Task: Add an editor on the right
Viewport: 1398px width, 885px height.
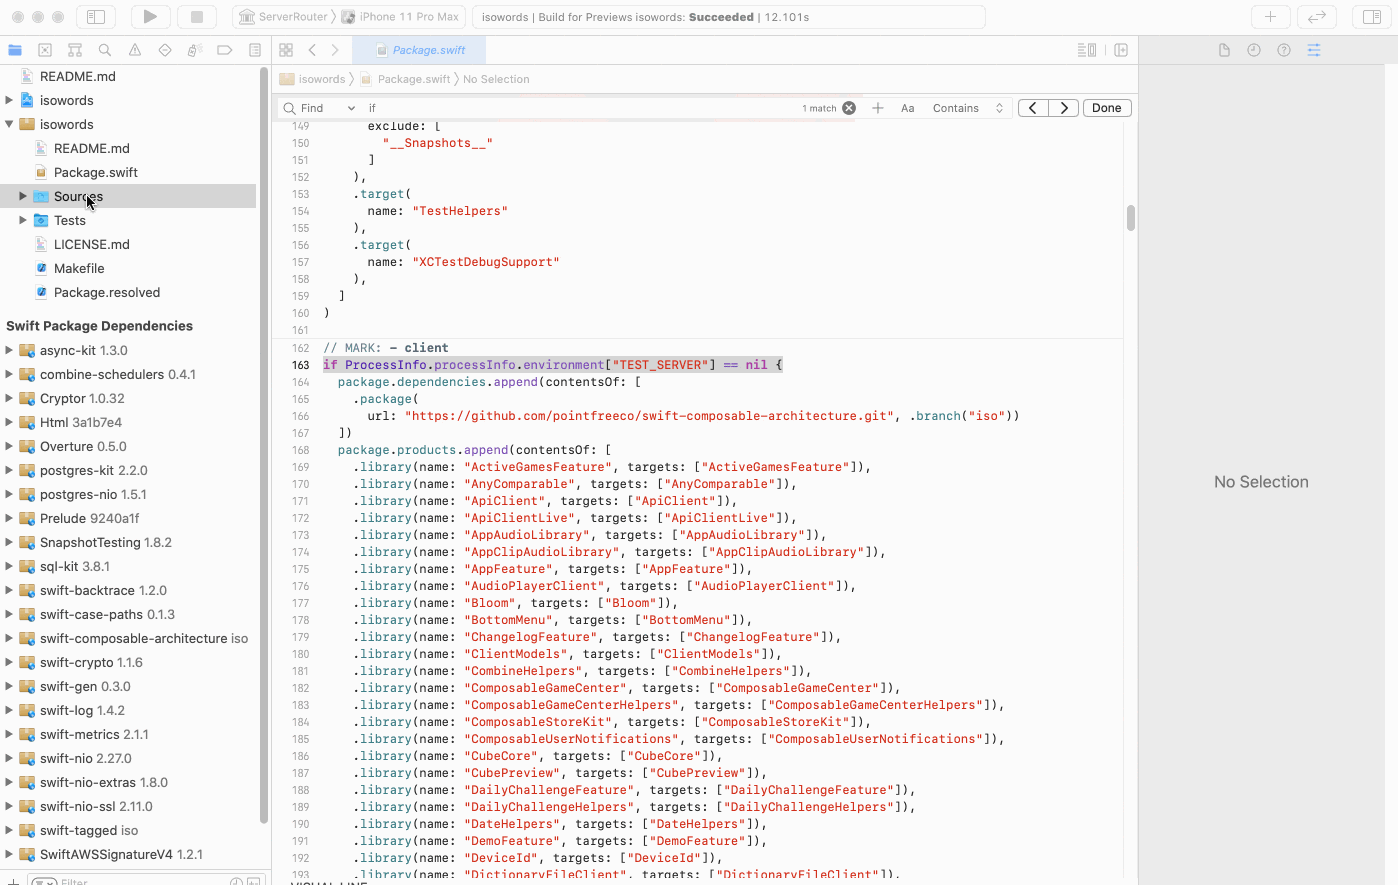Action: [1121, 50]
